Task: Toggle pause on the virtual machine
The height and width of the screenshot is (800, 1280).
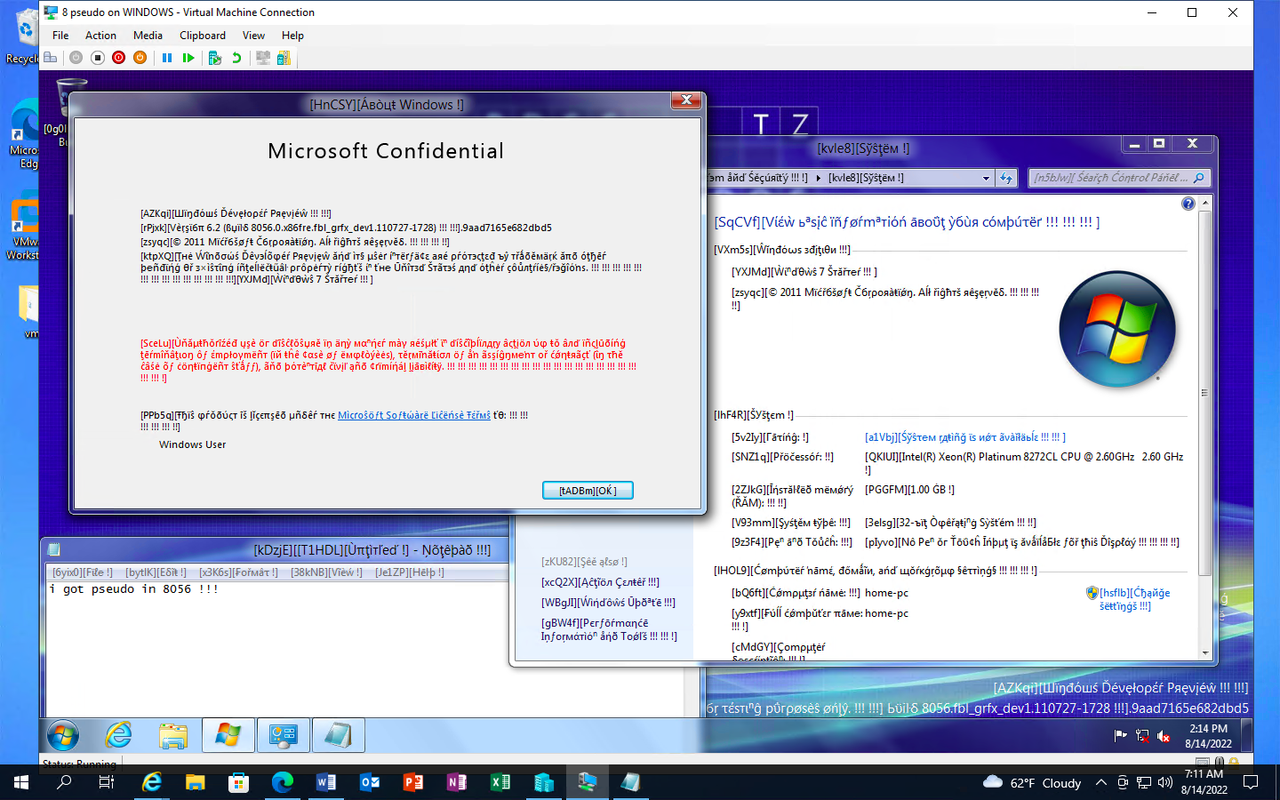Action: coord(167,58)
